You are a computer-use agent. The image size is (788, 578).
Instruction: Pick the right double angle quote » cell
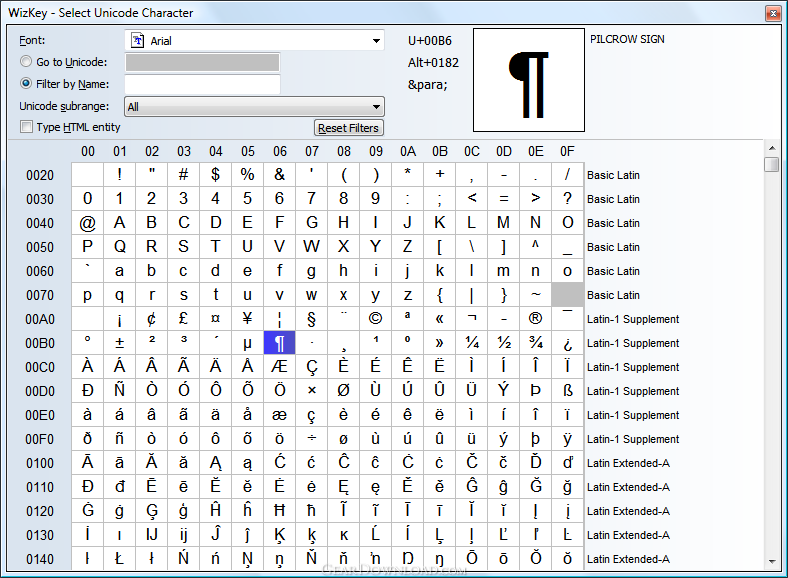439,343
